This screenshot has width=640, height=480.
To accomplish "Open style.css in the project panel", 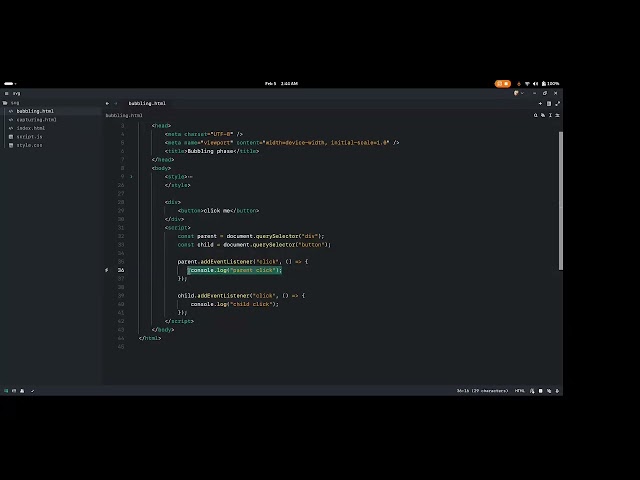I will point(29,145).
